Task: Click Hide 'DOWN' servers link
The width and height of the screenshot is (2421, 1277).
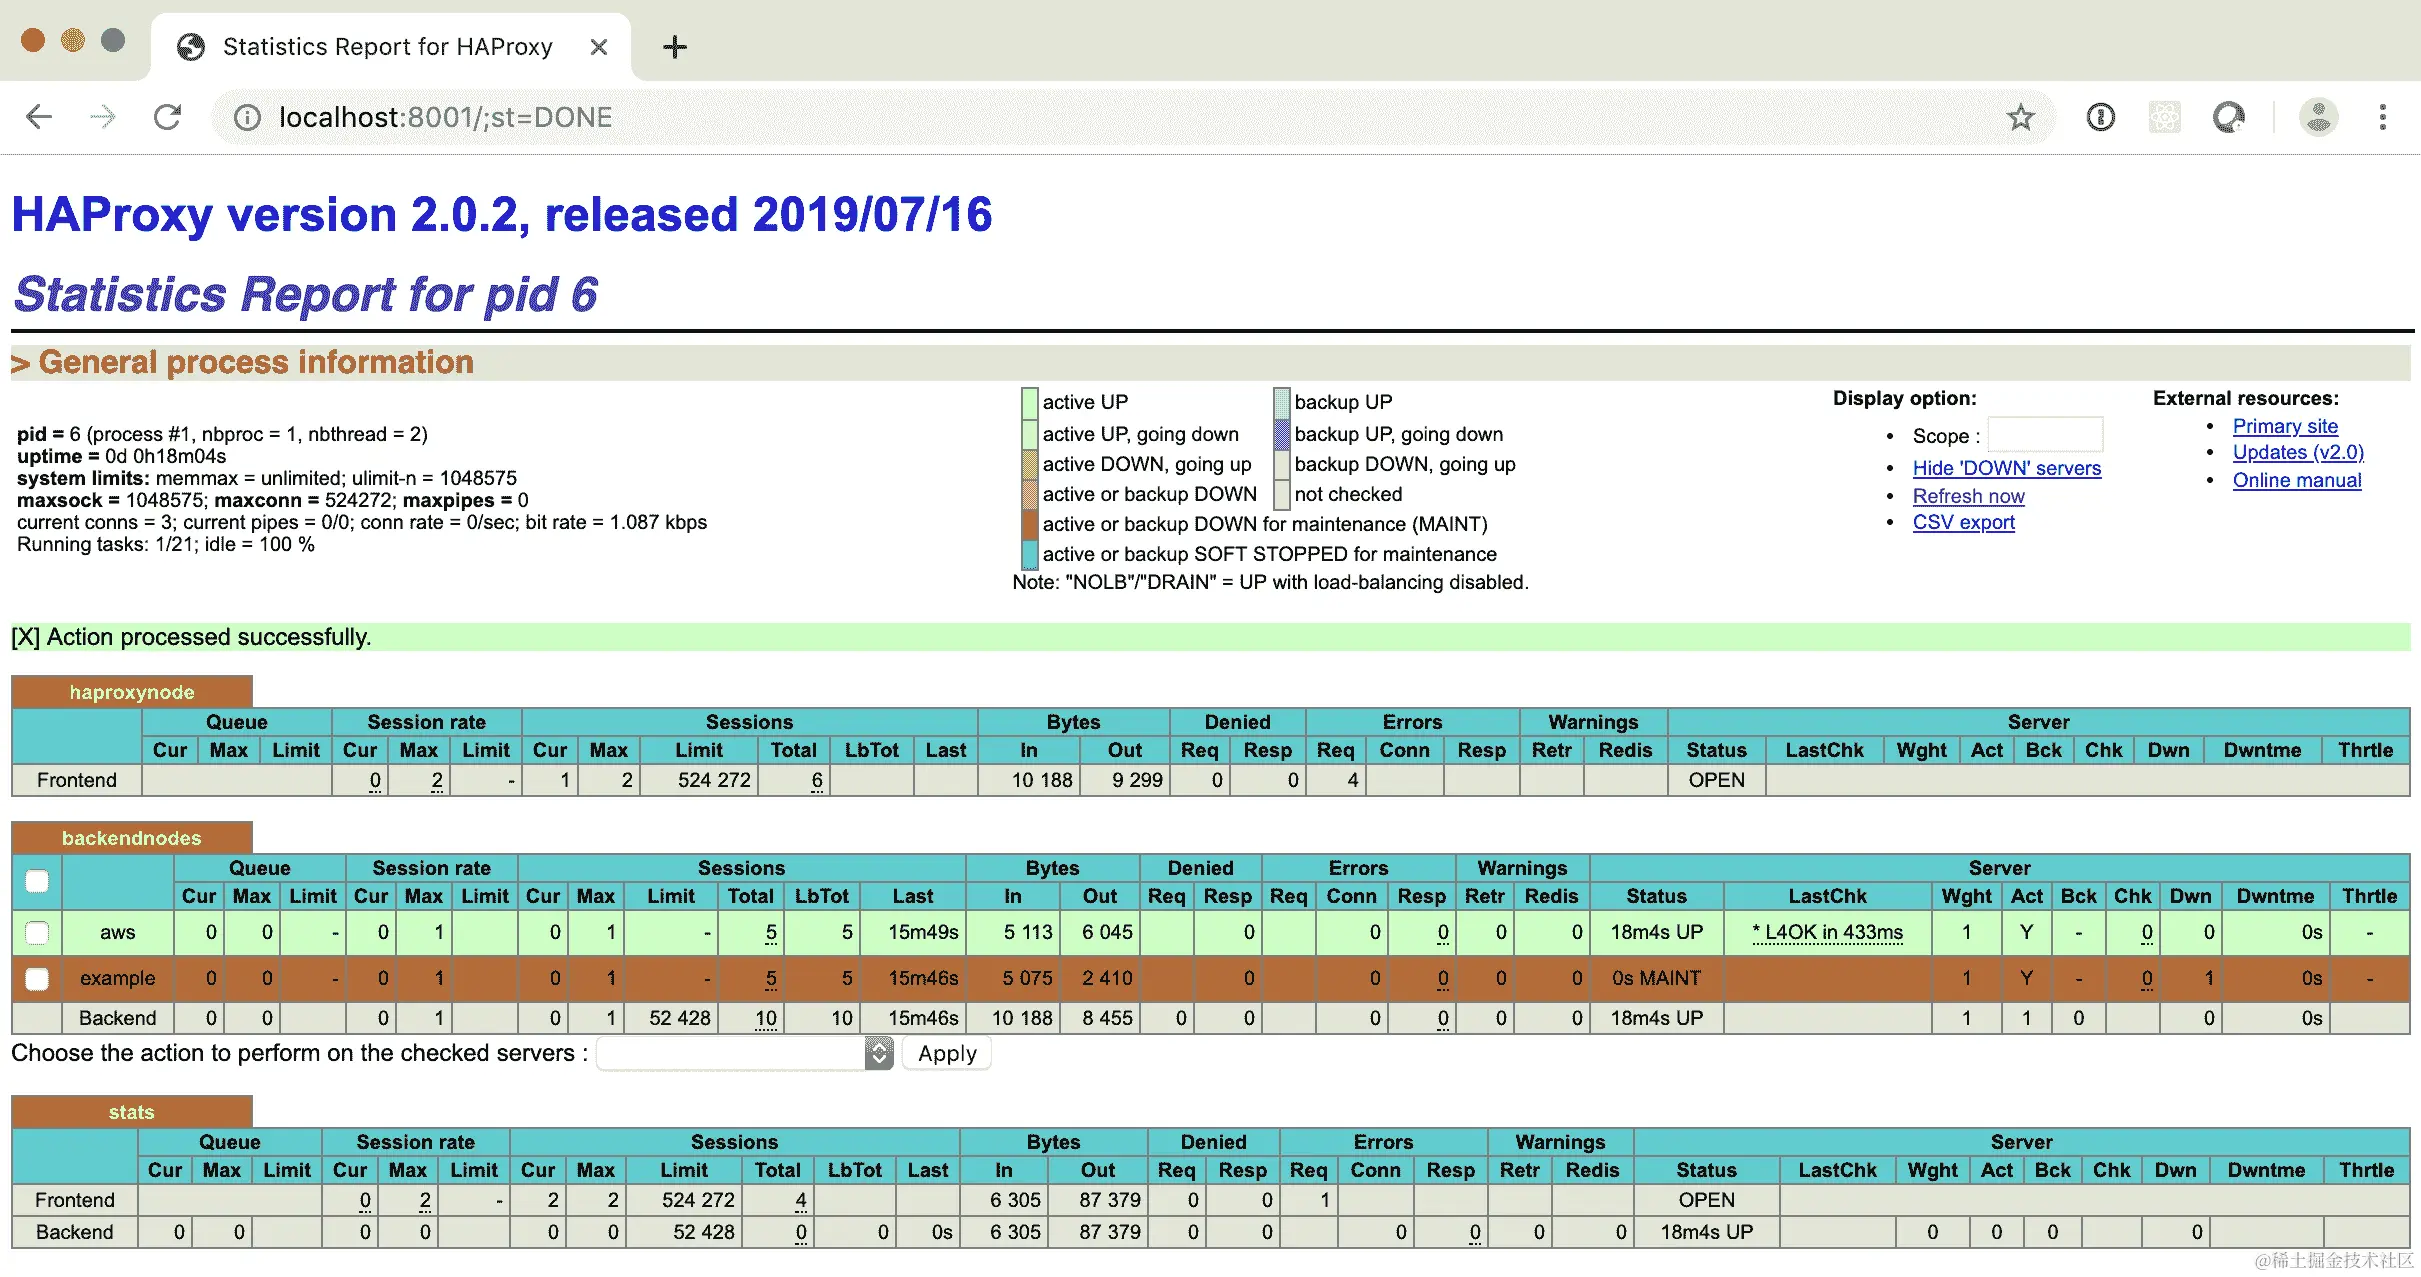Action: point(2006,468)
